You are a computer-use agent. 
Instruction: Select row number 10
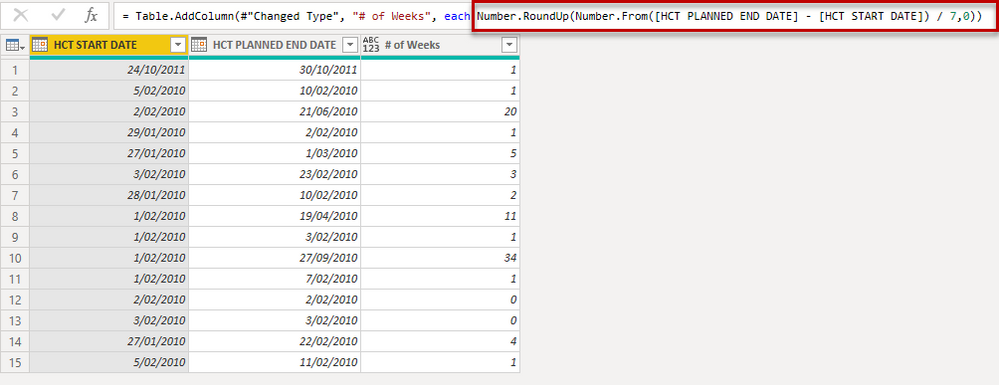coord(15,258)
